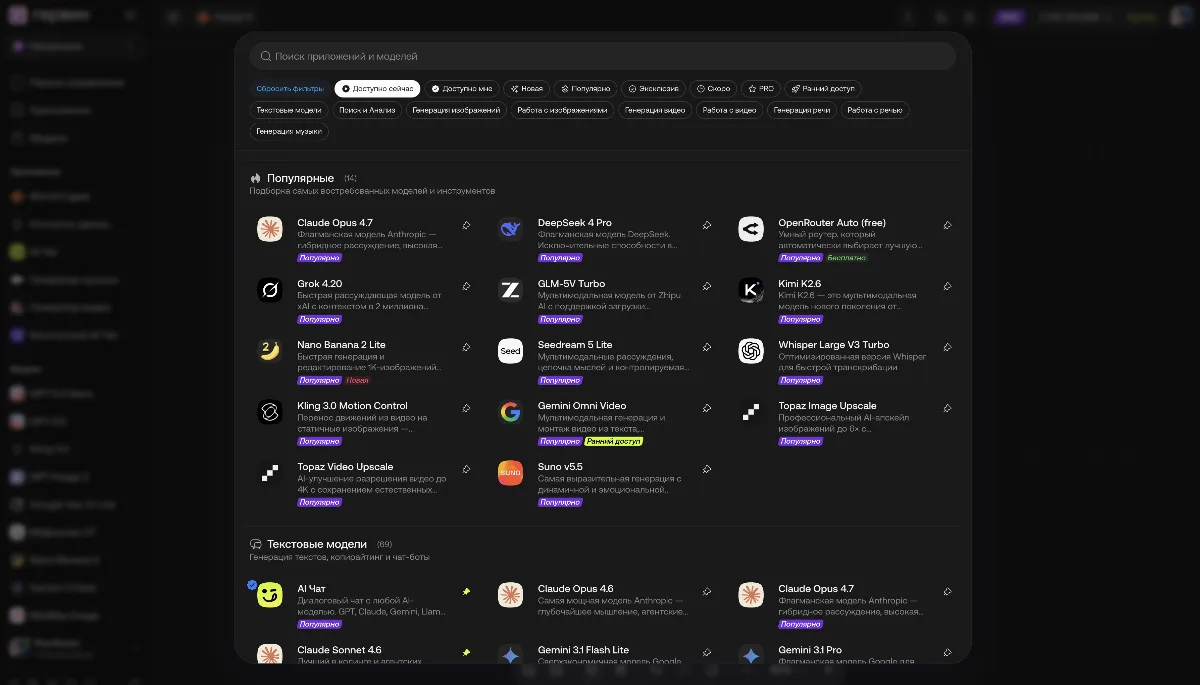Pin the Kimi K2.6 model

point(947,287)
